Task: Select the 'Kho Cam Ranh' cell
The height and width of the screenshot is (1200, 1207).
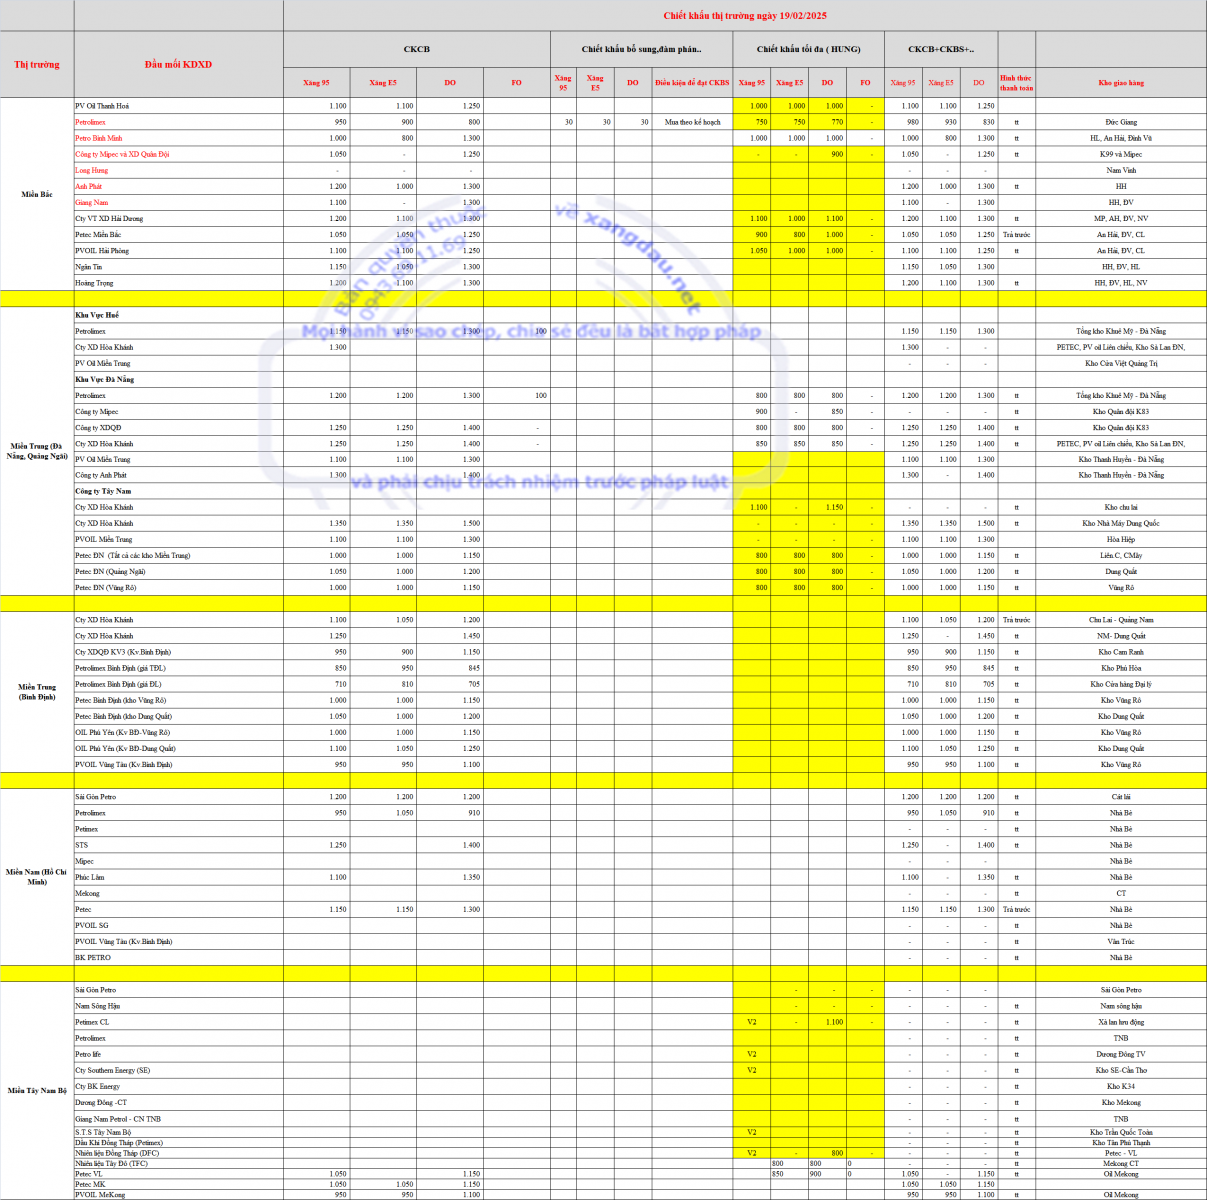Action: 1121,652
